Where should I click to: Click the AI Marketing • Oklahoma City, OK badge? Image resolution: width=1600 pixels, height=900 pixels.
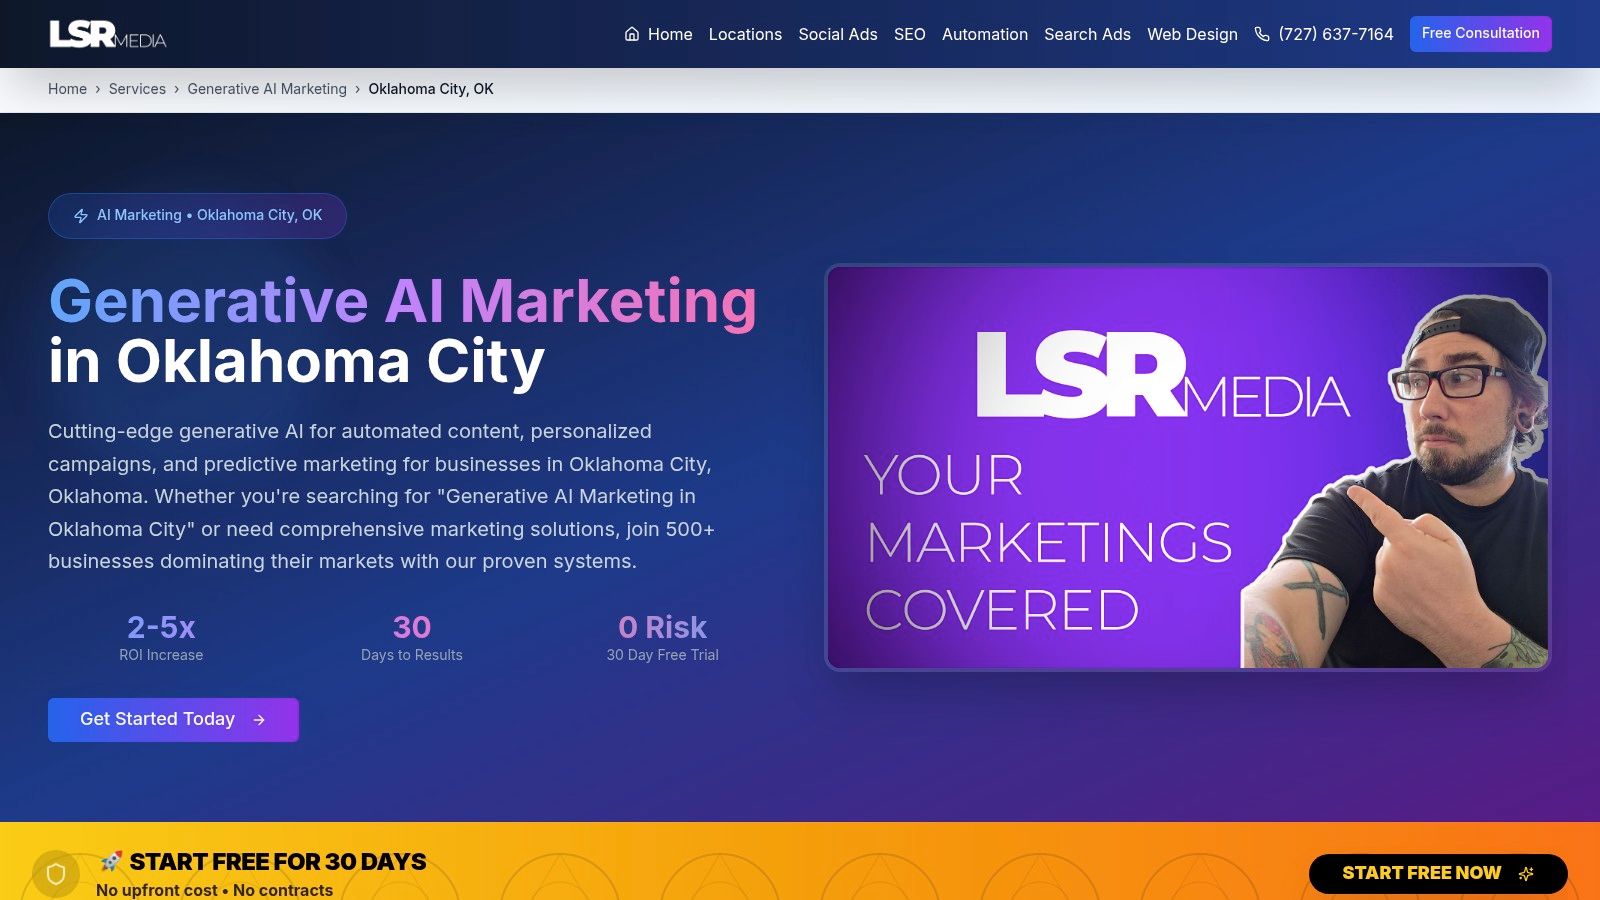coord(197,216)
